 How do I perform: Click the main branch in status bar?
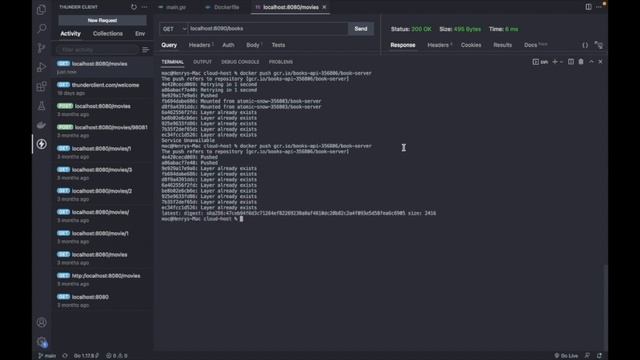(x=47, y=356)
